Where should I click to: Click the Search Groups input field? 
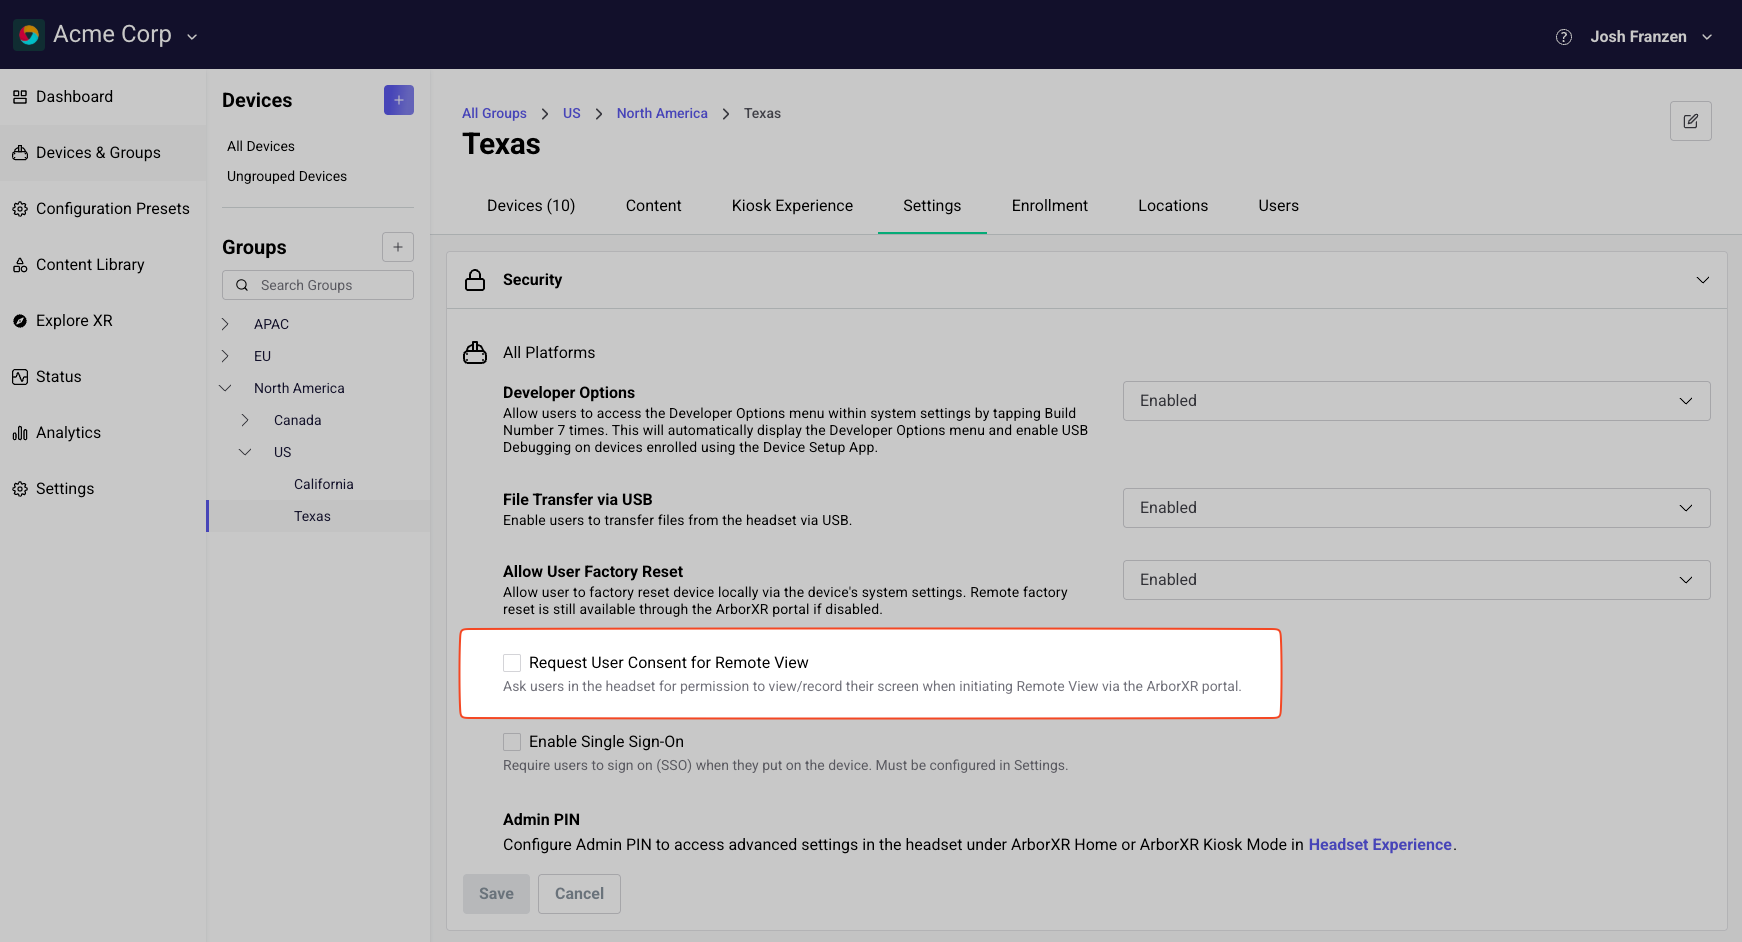tap(318, 285)
